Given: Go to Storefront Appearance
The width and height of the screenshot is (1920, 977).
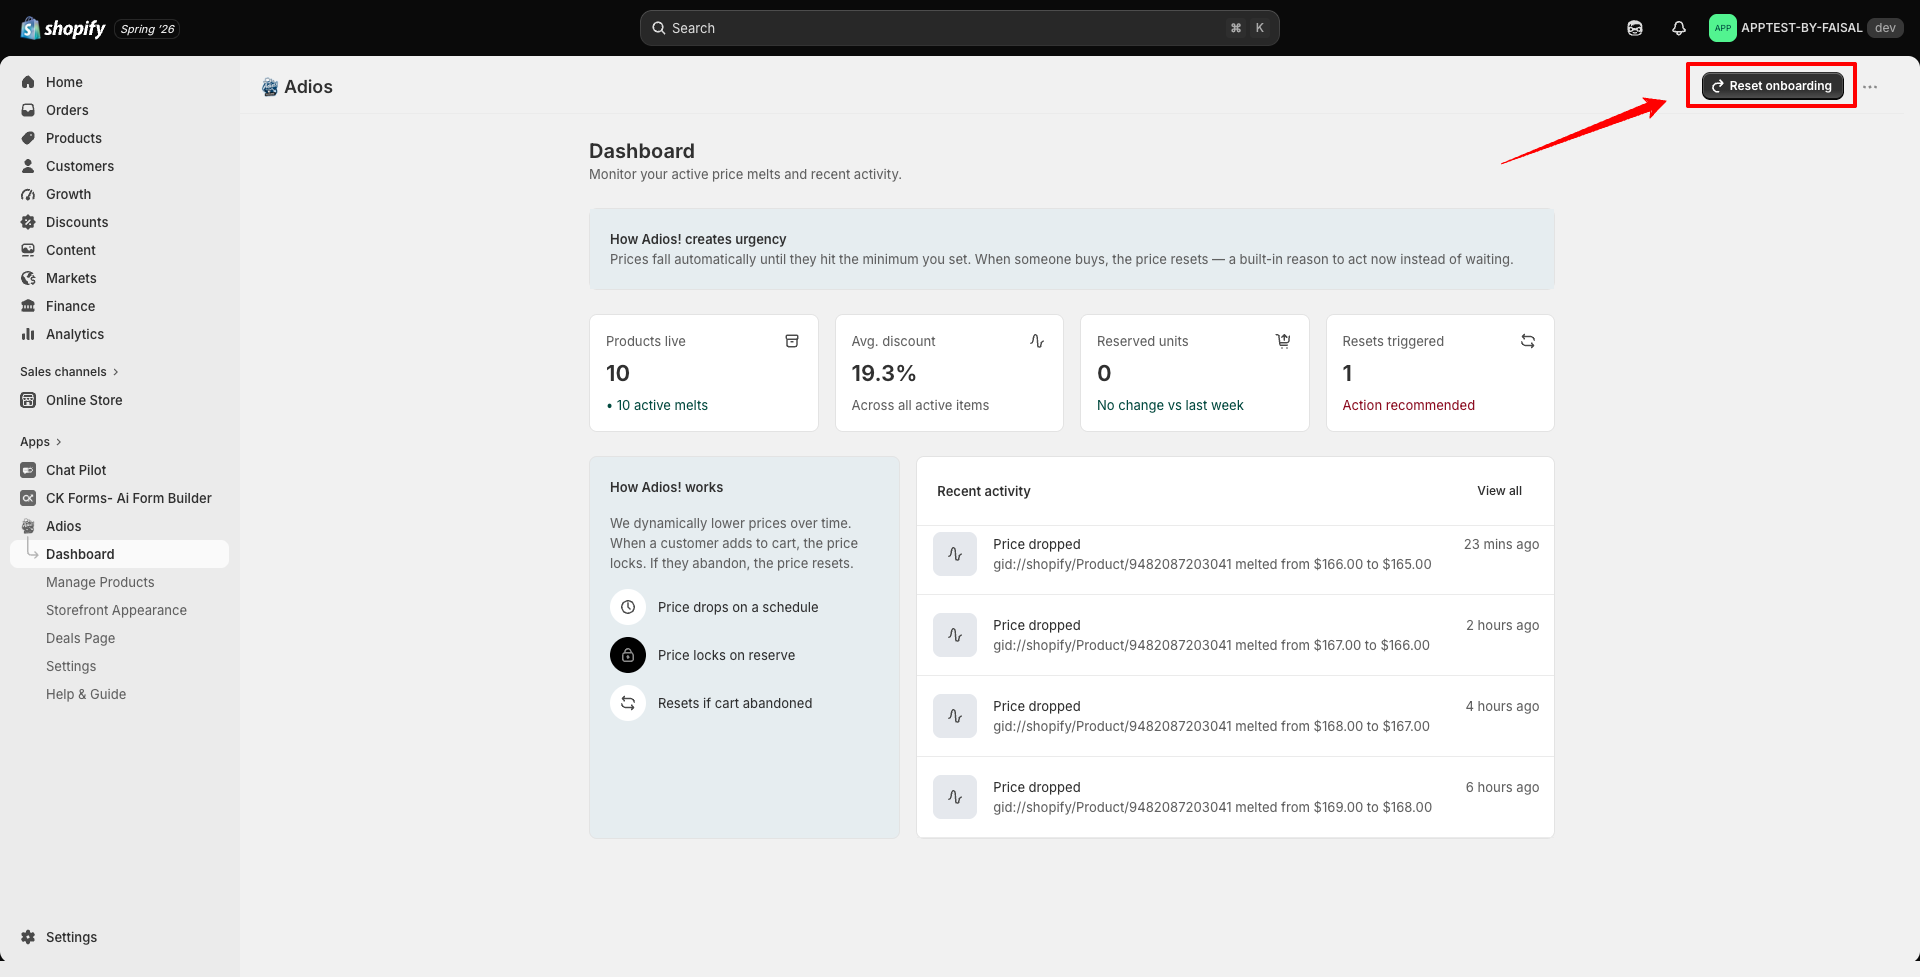Looking at the screenshot, I should click(116, 610).
